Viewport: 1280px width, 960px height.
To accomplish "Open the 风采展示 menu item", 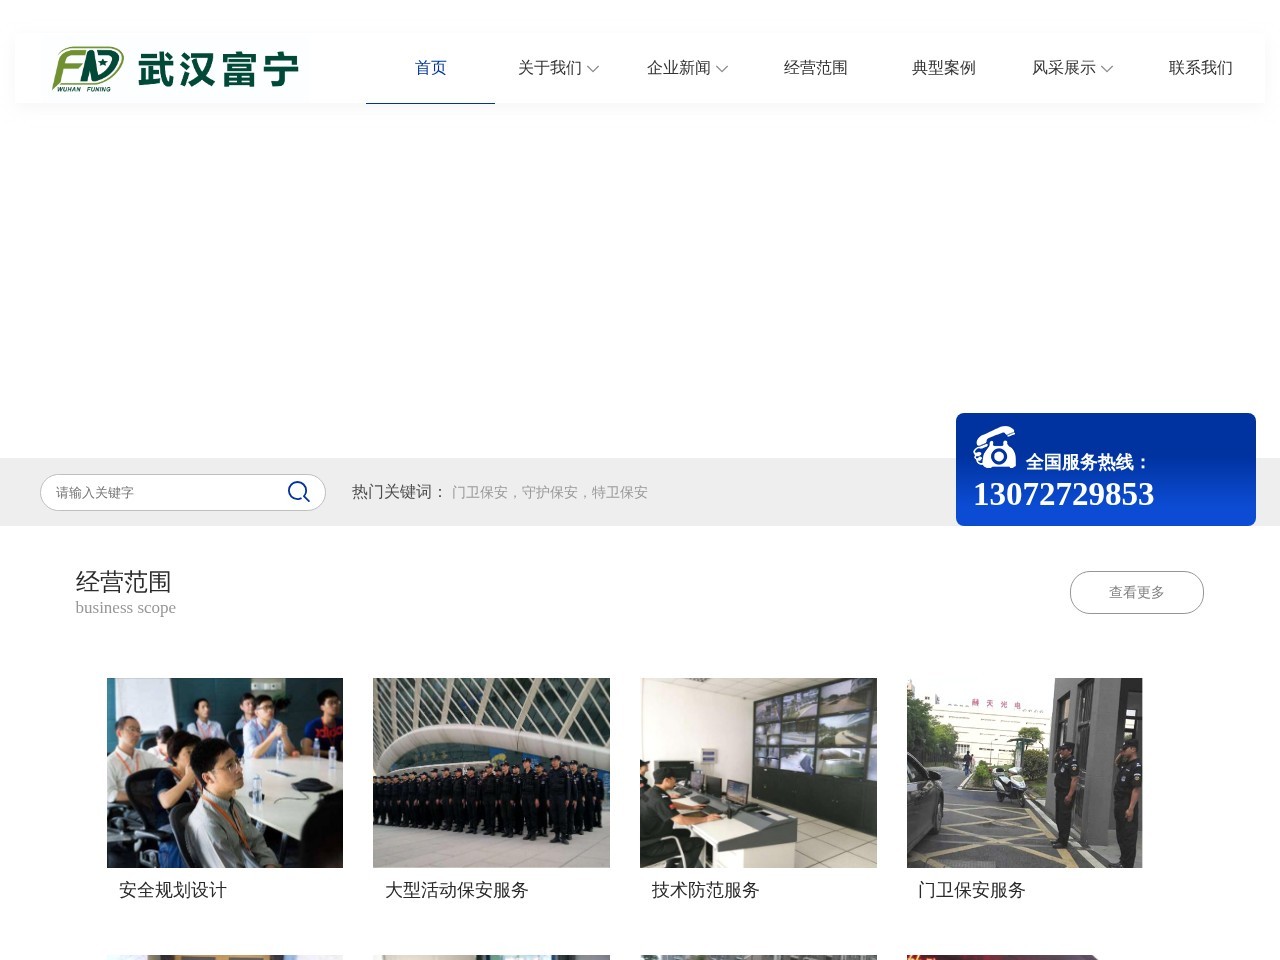I will [x=1064, y=68].
